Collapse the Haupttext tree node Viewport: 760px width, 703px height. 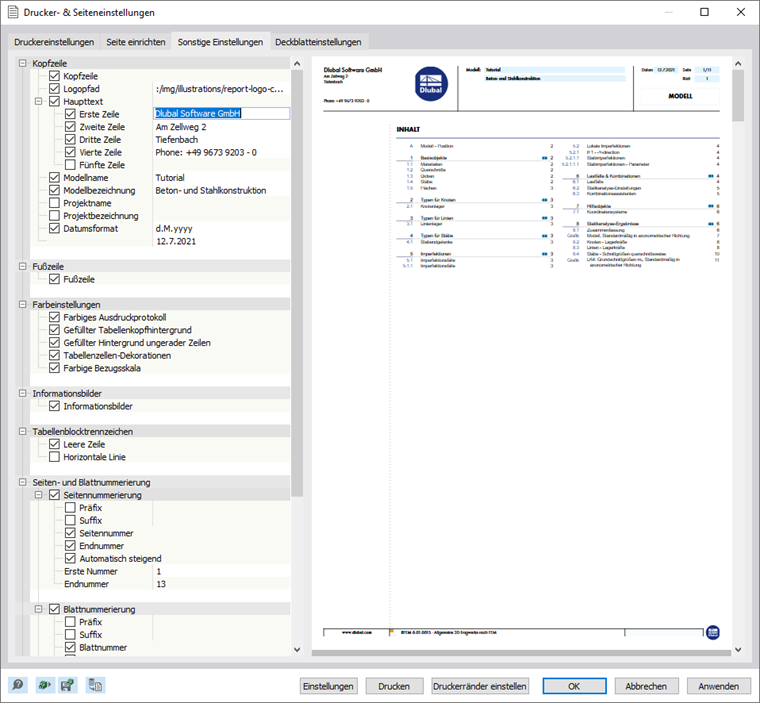(x=38, y=101)
